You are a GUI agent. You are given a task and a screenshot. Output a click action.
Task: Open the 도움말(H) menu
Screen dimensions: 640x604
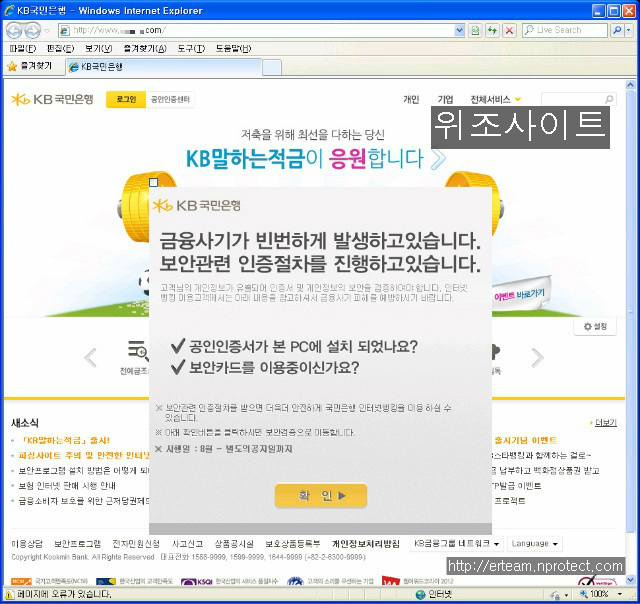233,49
